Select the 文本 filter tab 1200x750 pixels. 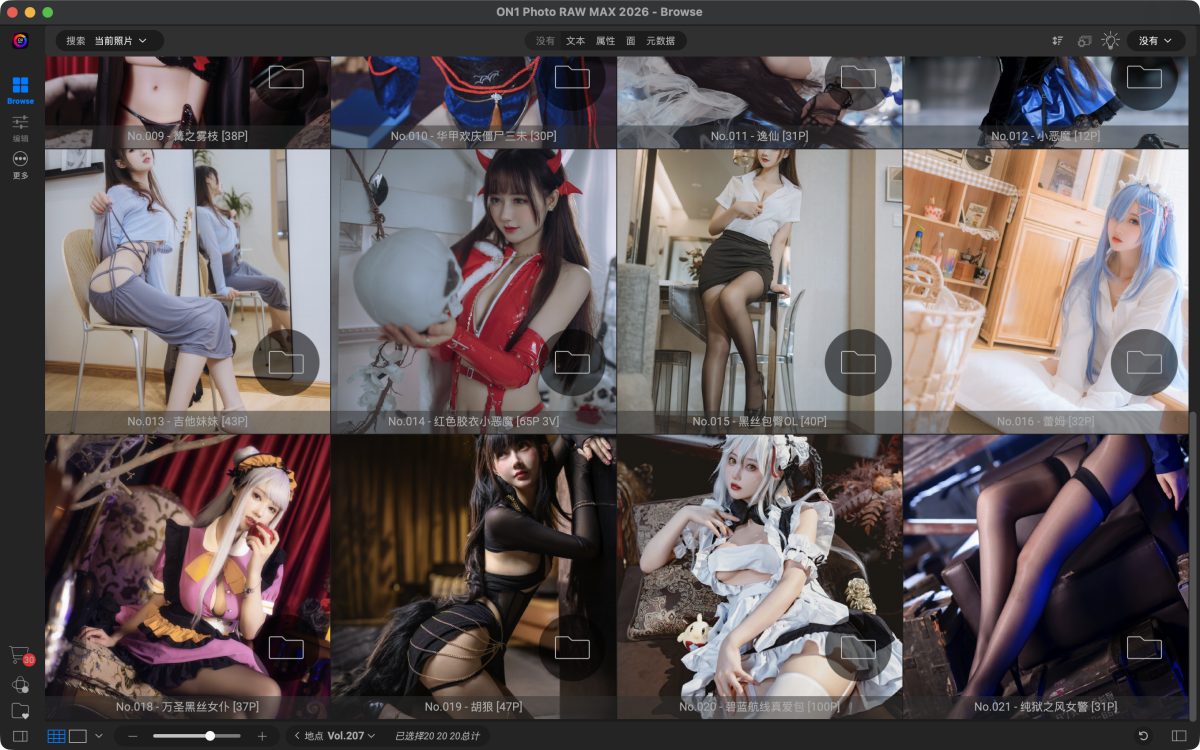click(575, 41)
